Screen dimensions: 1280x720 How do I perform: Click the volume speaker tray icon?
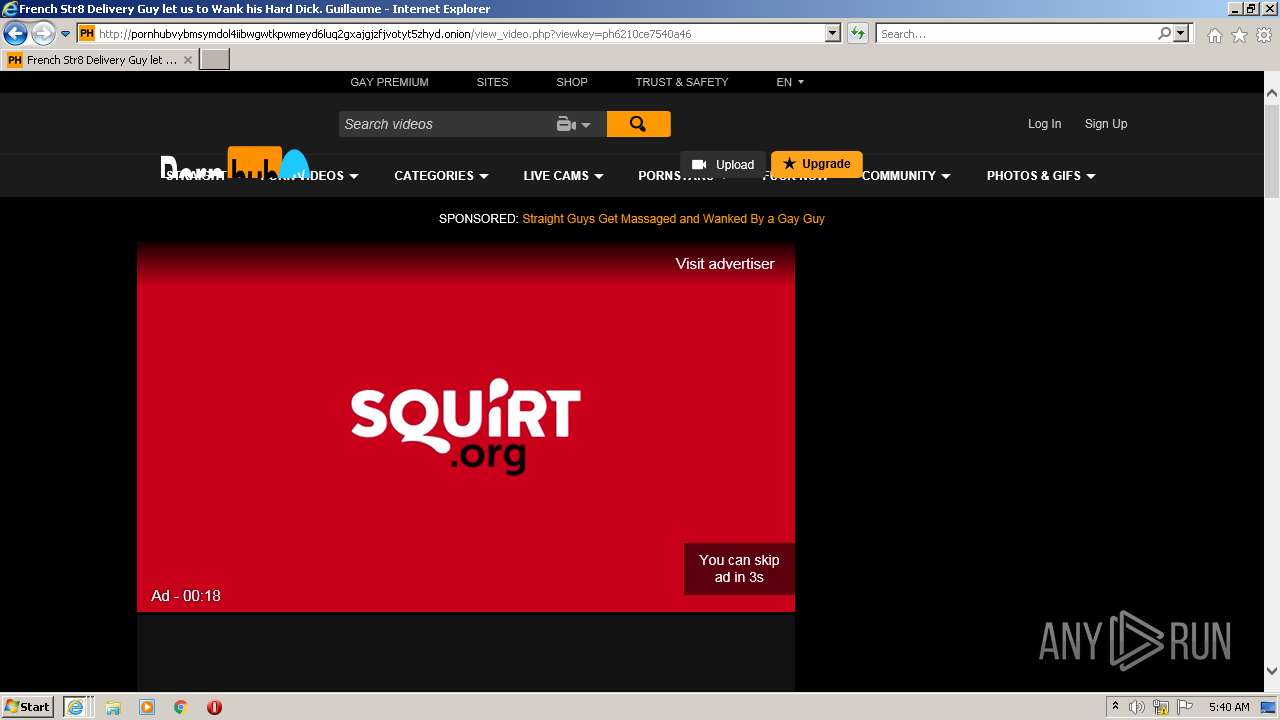(1137, 707)
